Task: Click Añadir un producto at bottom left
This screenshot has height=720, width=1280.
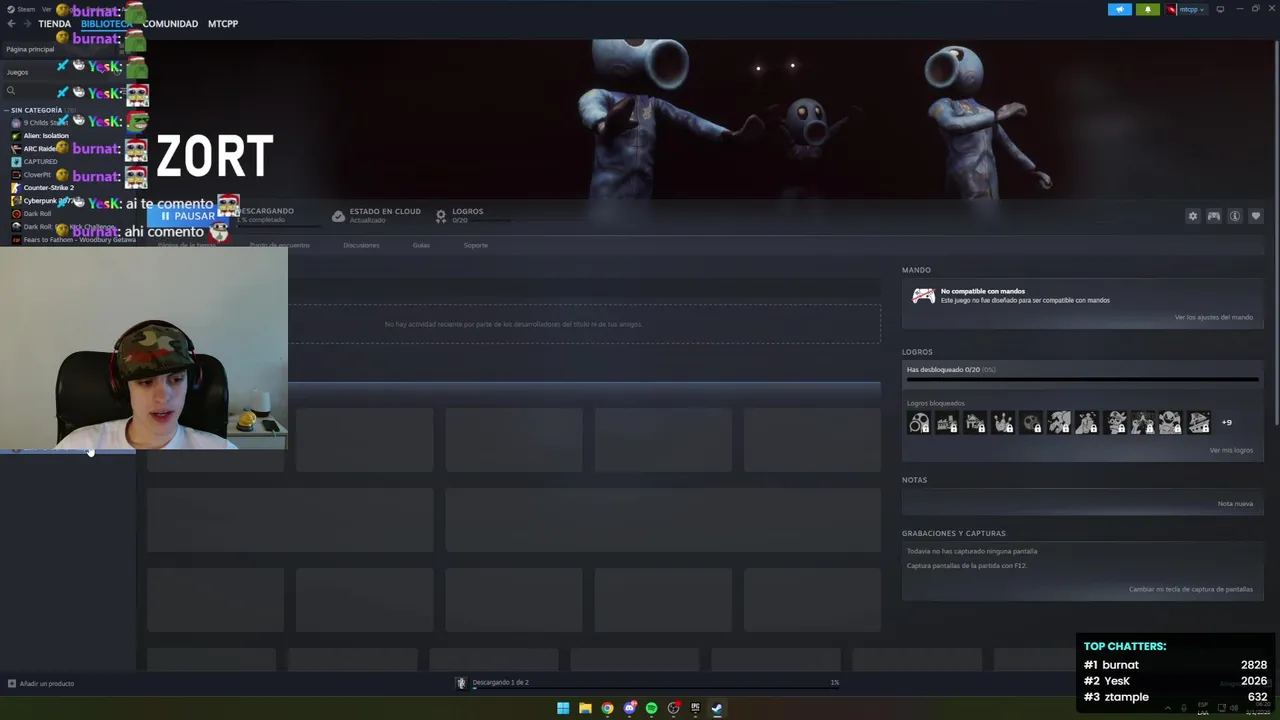Action: pos(40,684)
